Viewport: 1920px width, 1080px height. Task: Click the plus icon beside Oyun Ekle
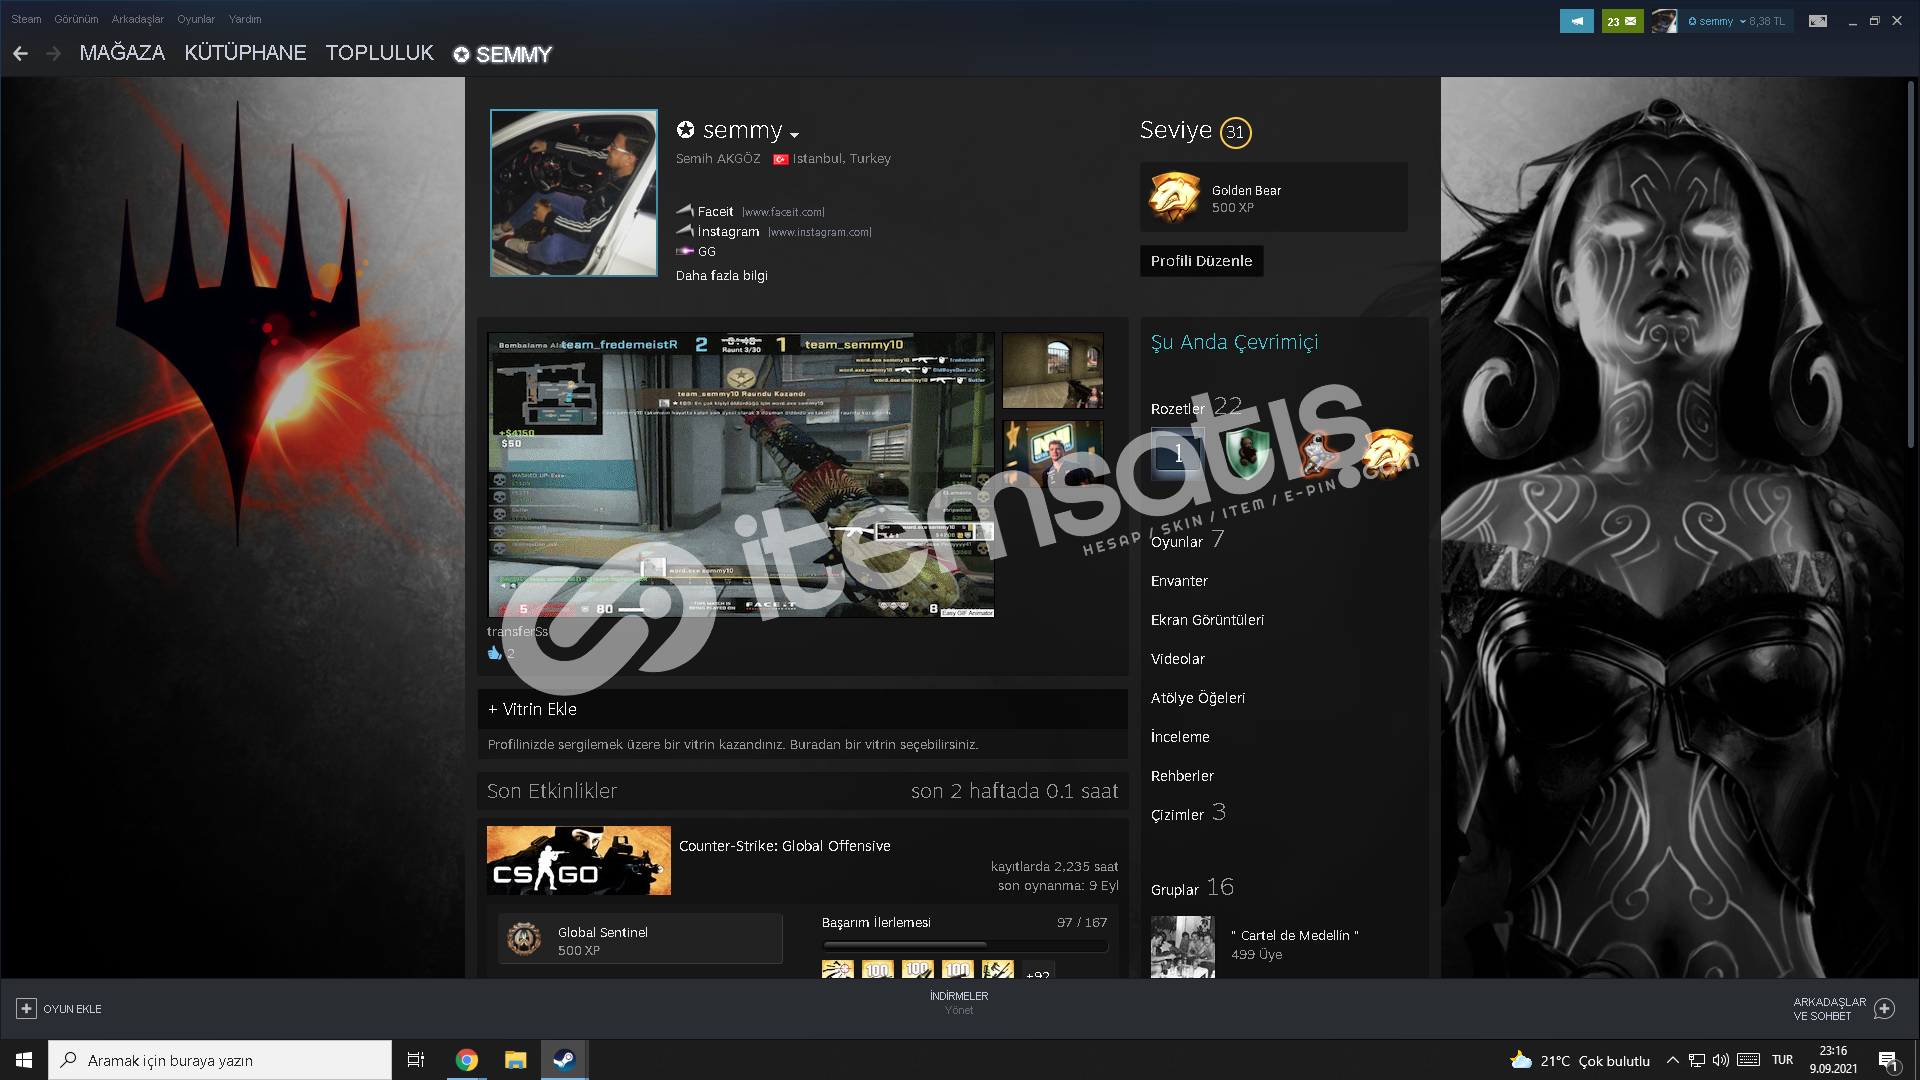26,1009
